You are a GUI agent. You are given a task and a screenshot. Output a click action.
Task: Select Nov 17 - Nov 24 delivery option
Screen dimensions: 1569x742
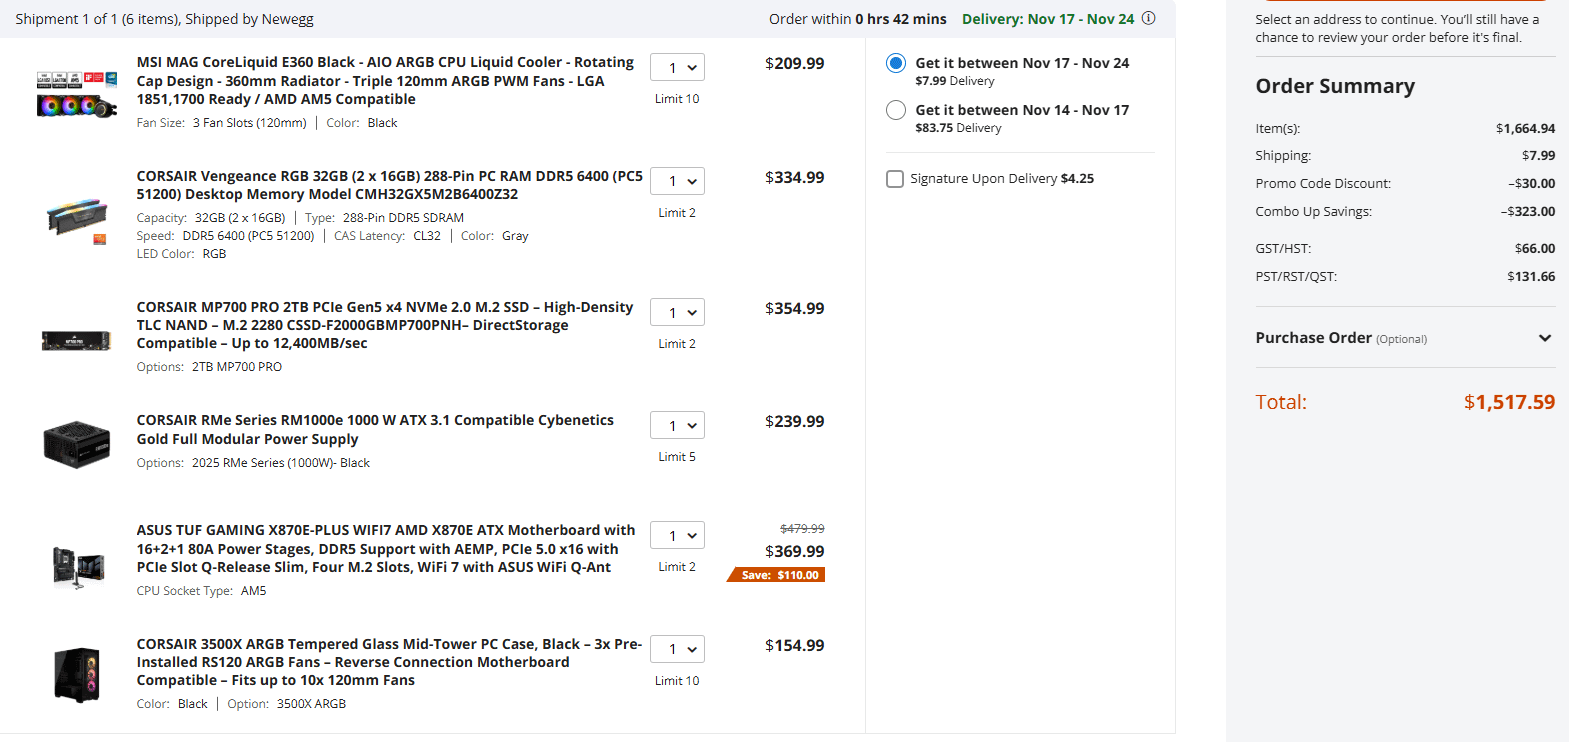896,63
